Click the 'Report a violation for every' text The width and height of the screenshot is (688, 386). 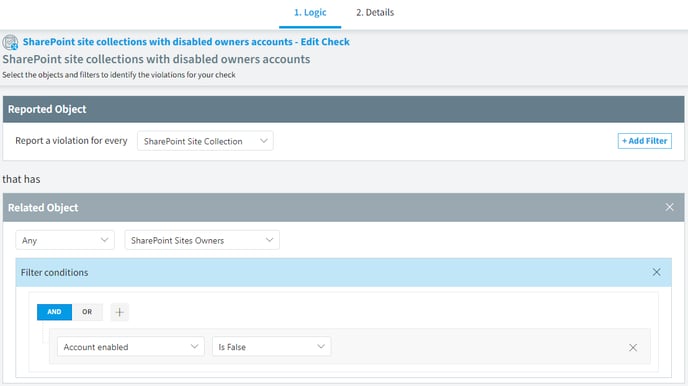(71, 141)
